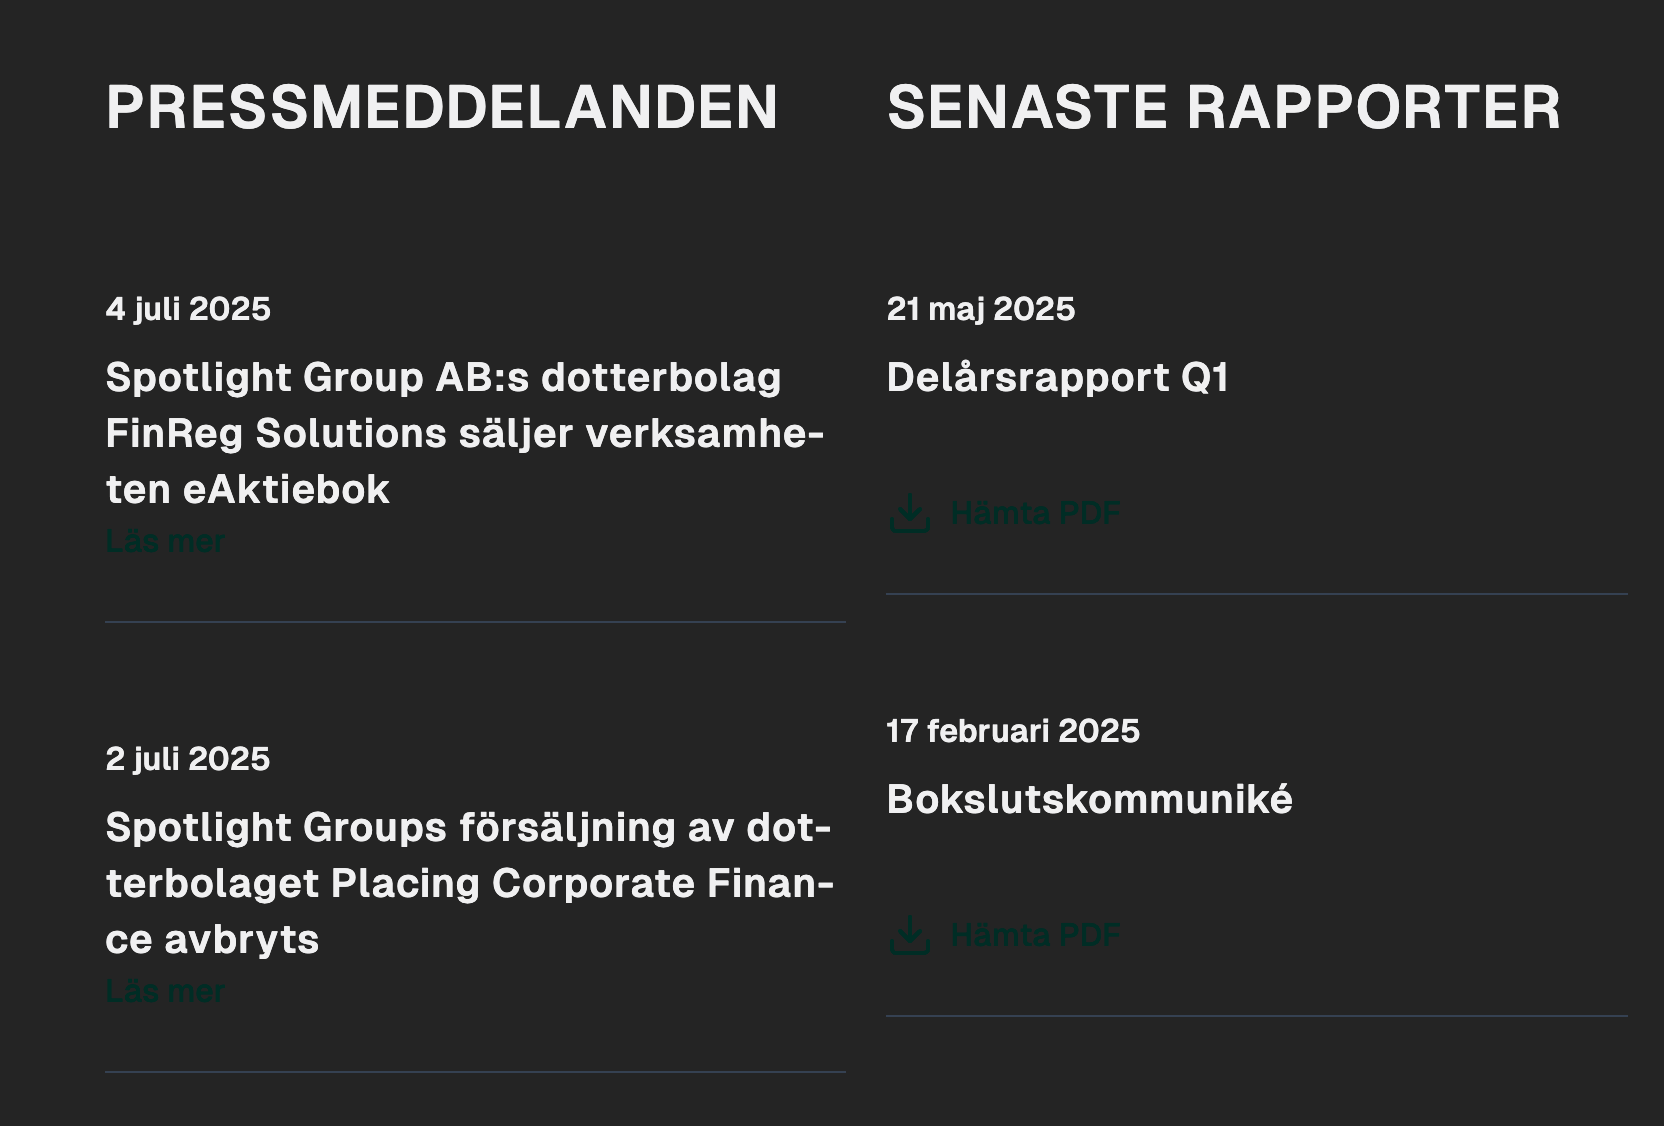1664x1126 pixels.
Task: Click the divider line below Bokslutskommuniké
Action: (1257, 1016)
